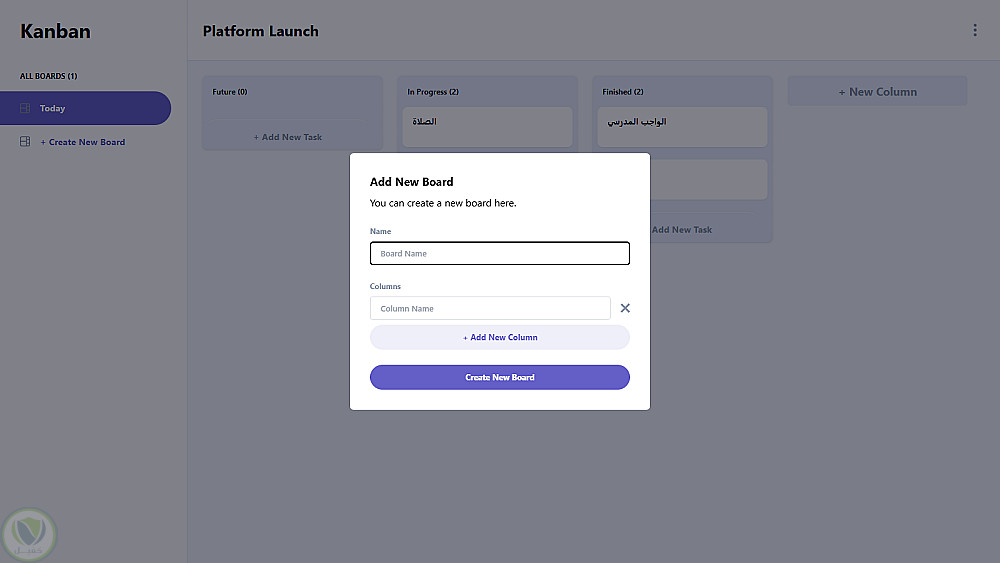Click the board icon beside Today
The image size is (1000, 563).
25,108
